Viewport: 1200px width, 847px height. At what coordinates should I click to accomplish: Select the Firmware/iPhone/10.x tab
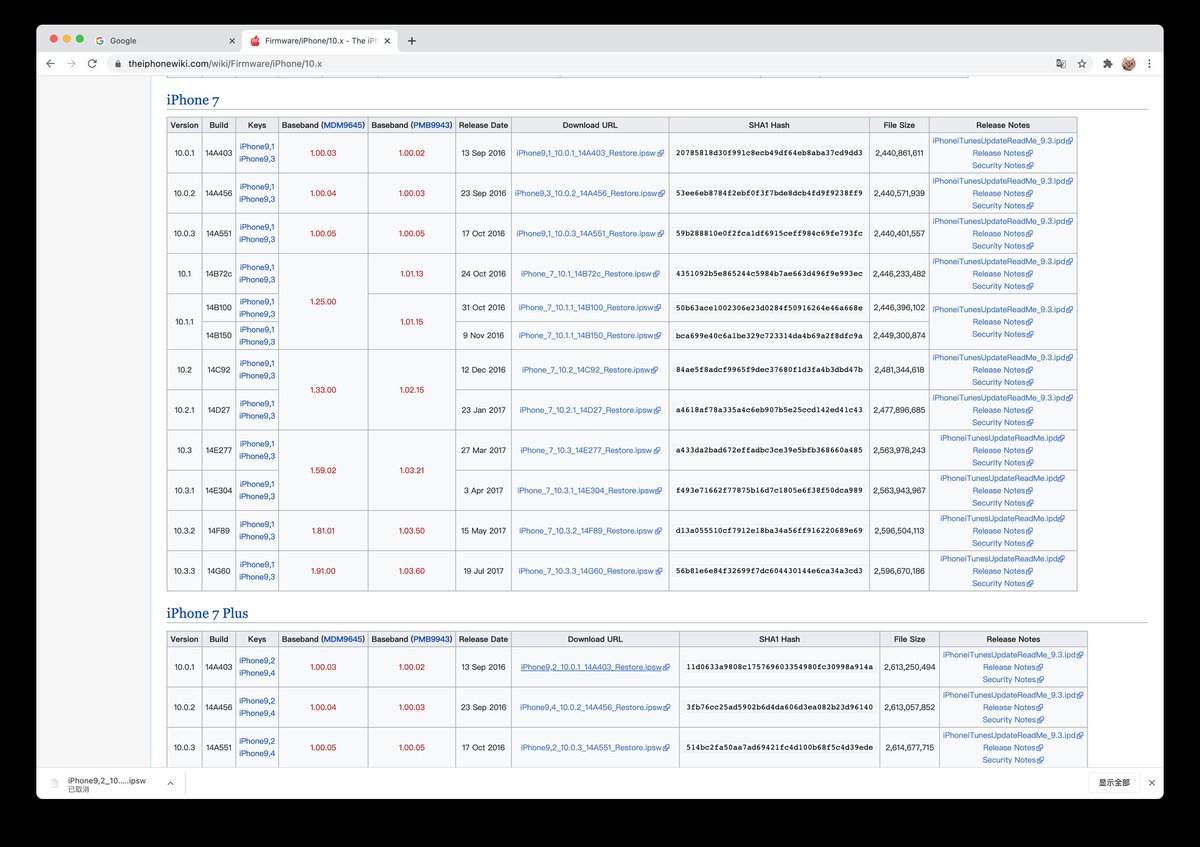tap(320, 41)
